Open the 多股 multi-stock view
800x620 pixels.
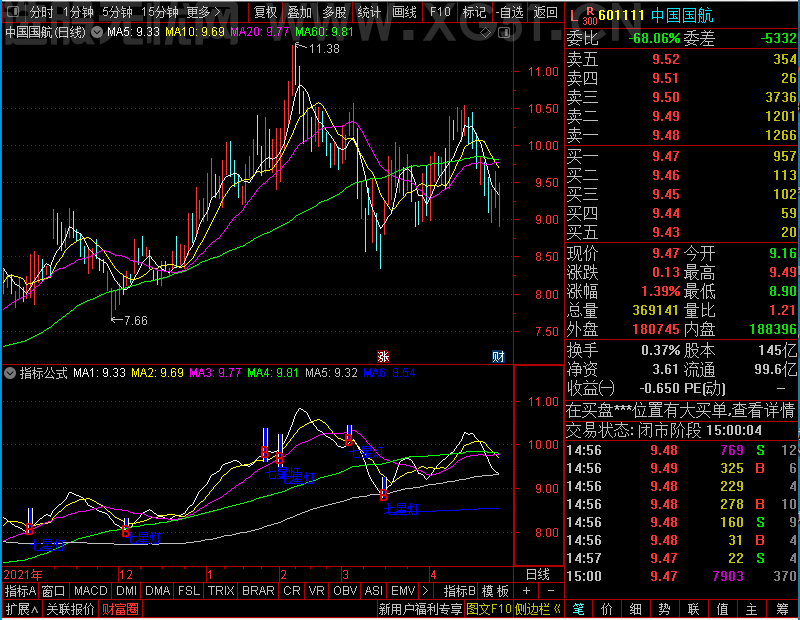(x=334, y=12)
